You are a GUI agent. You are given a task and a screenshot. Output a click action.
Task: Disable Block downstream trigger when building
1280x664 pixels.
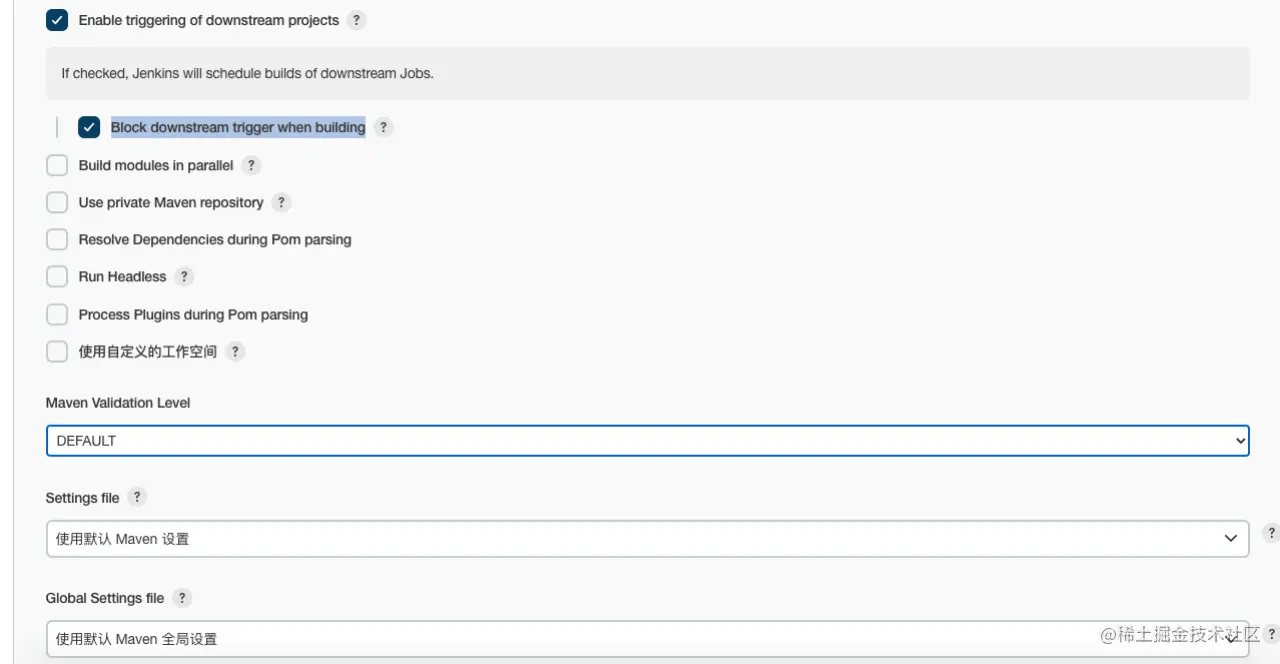click(89, 127)
